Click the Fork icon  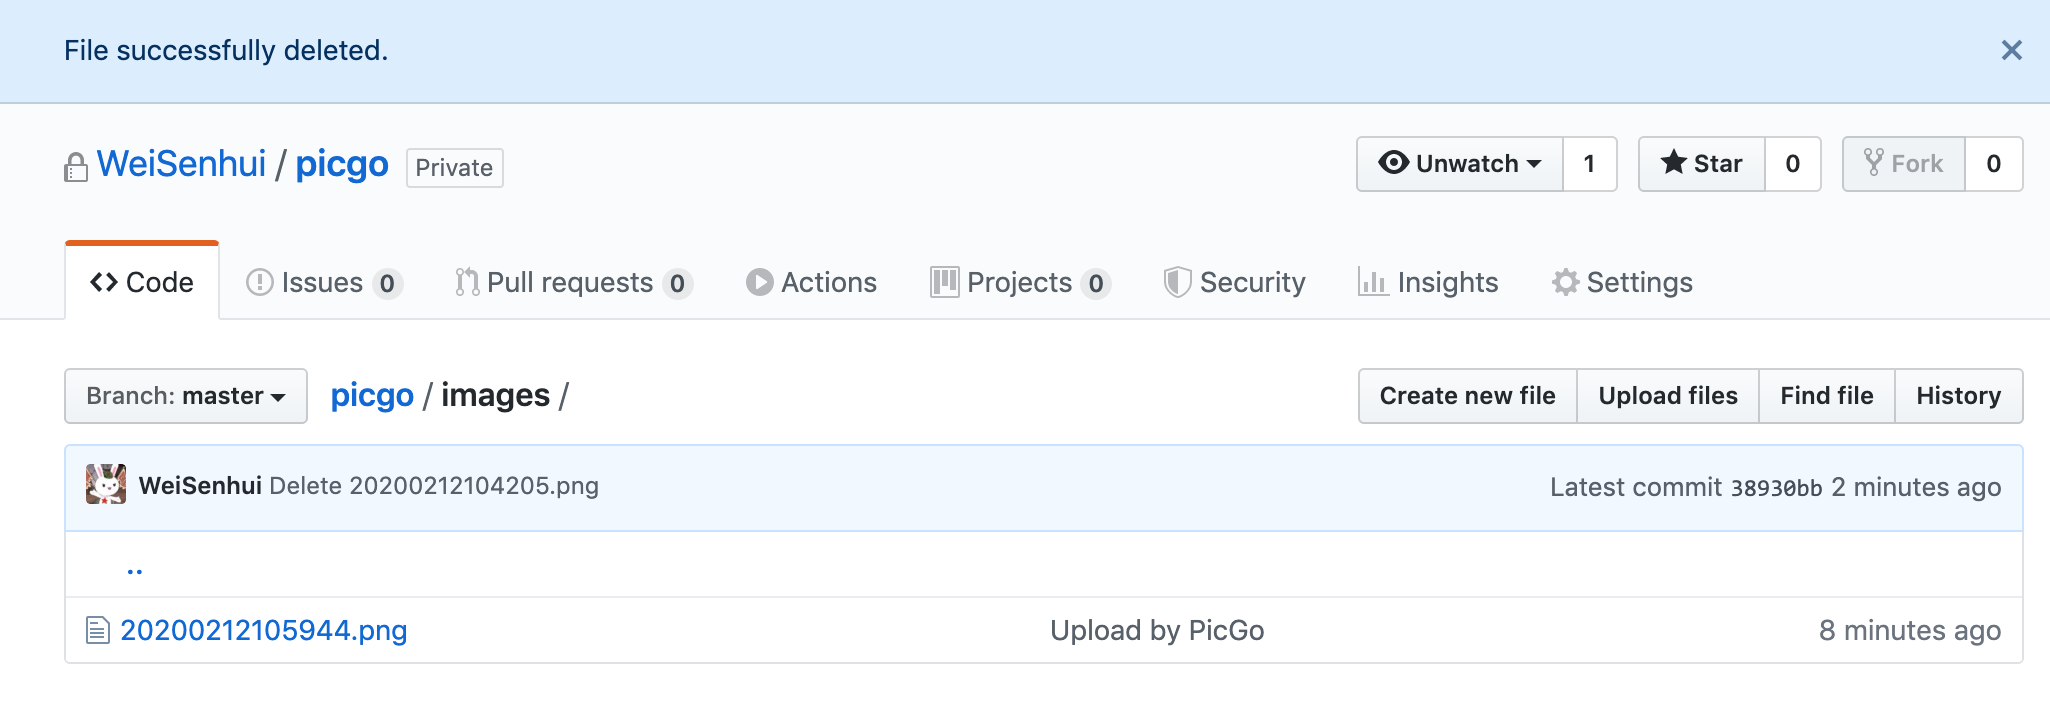[x=1874, y=163]
